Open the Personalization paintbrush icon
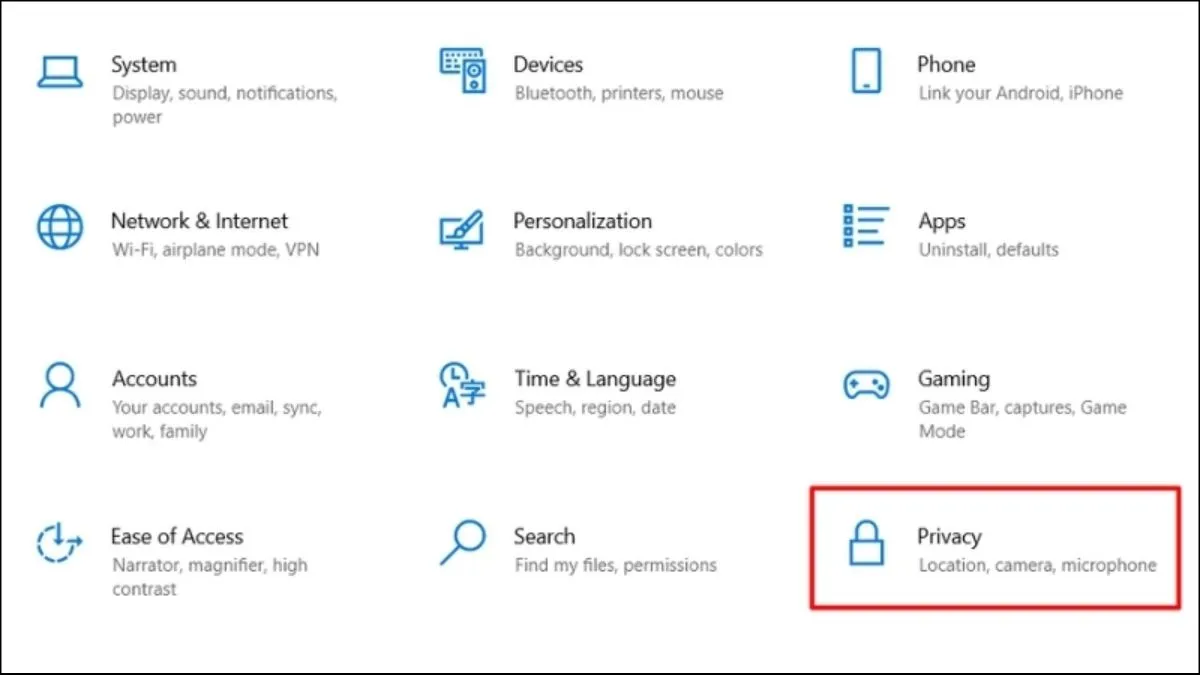Screen dimensions: 1200x675 click(x=462, y=229)
